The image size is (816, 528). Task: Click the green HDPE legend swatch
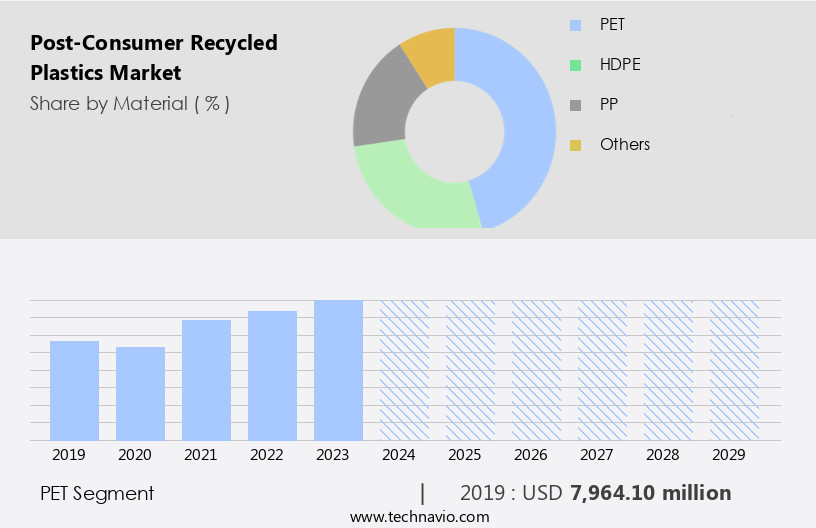575,64
